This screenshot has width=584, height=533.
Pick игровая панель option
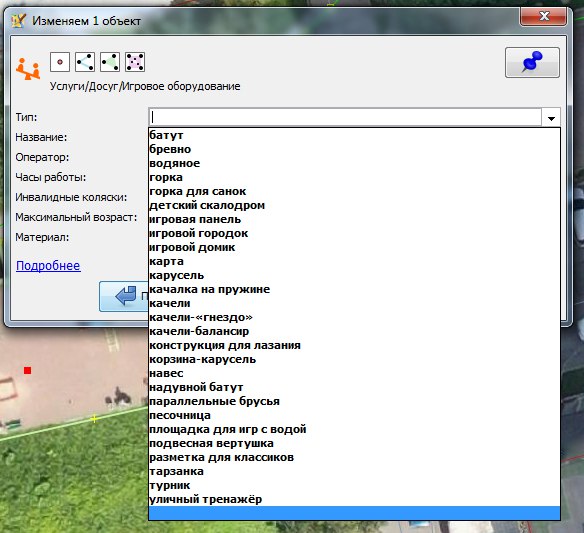coord(354,219)
